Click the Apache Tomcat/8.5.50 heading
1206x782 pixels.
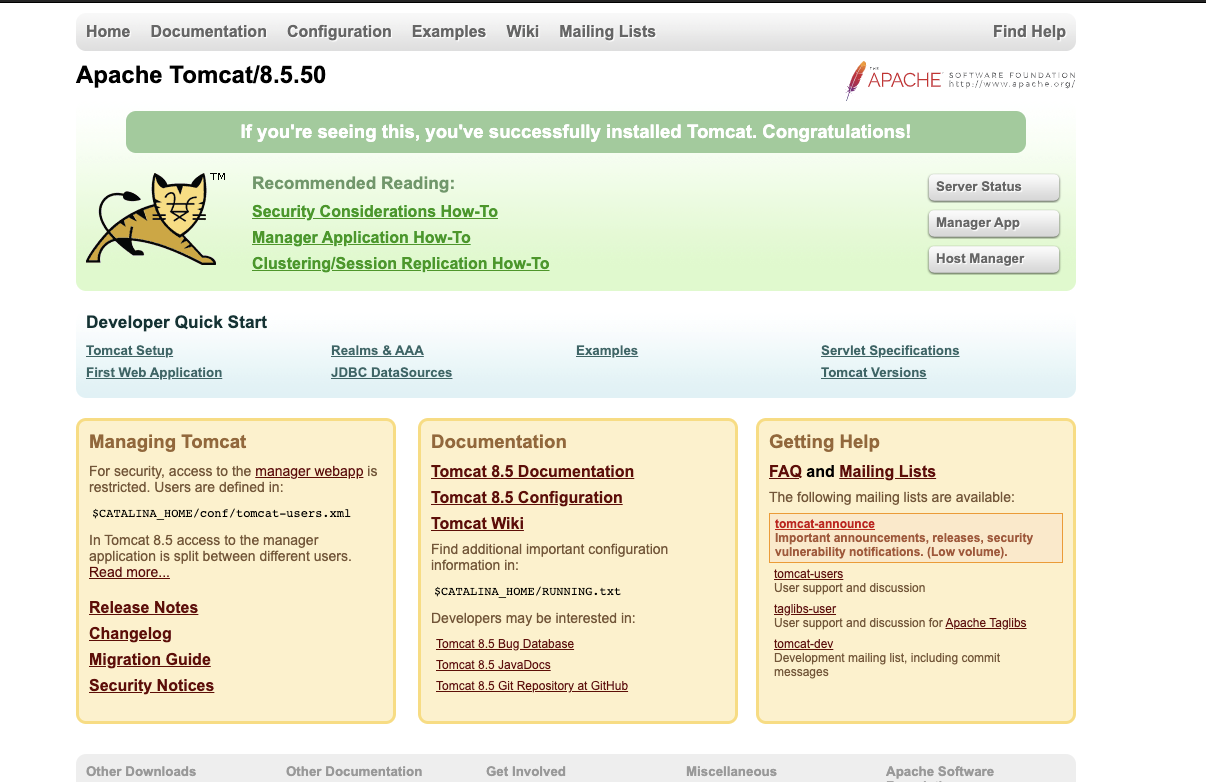[201, 75]
